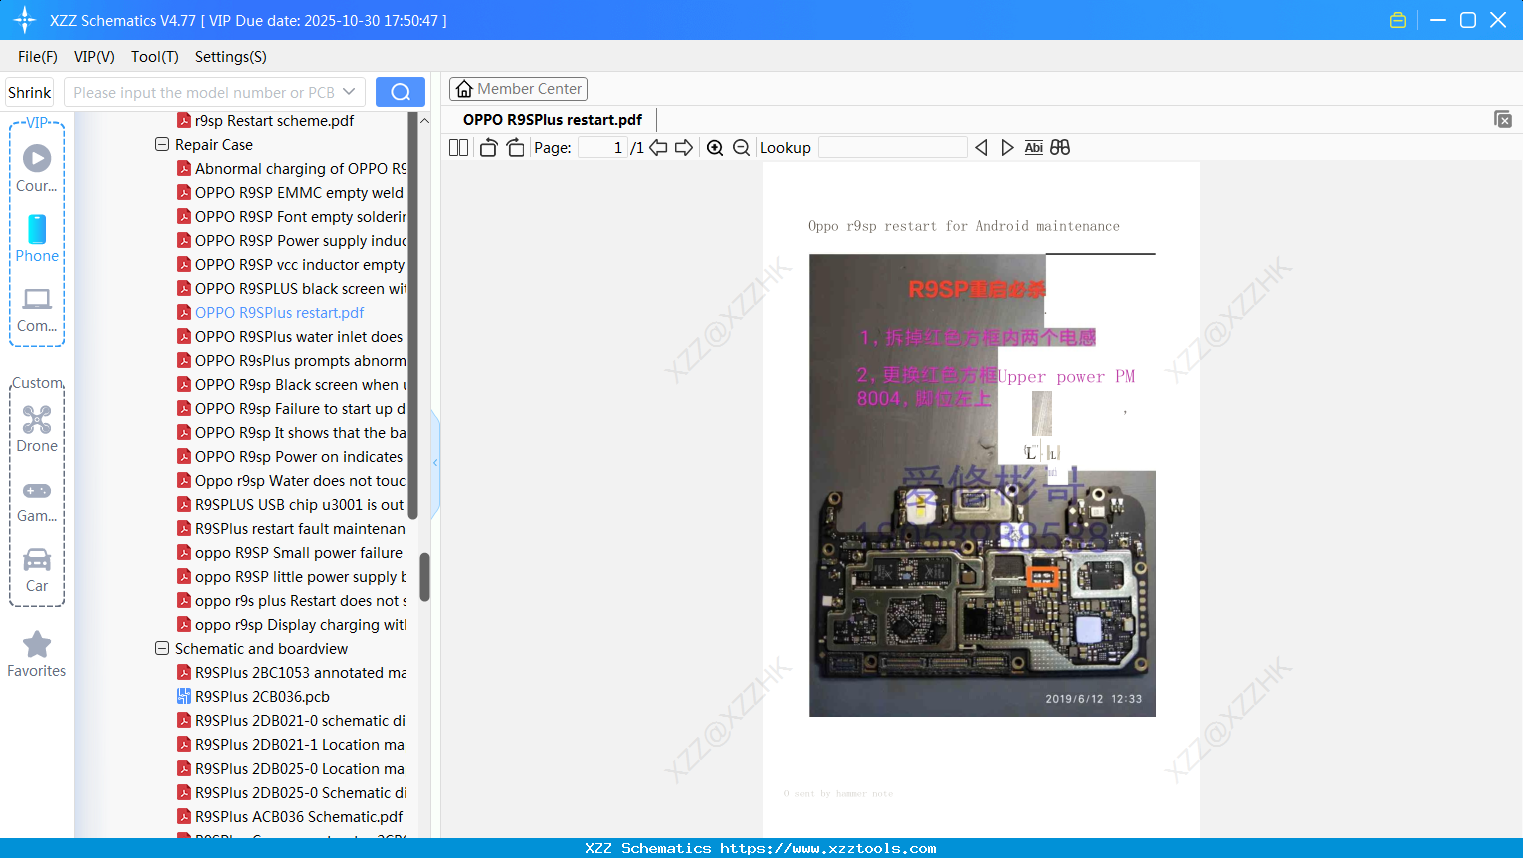Click the yellow VIP gift icon in title bar
Screen dimensions: 1523x858
click(1398, 20)
